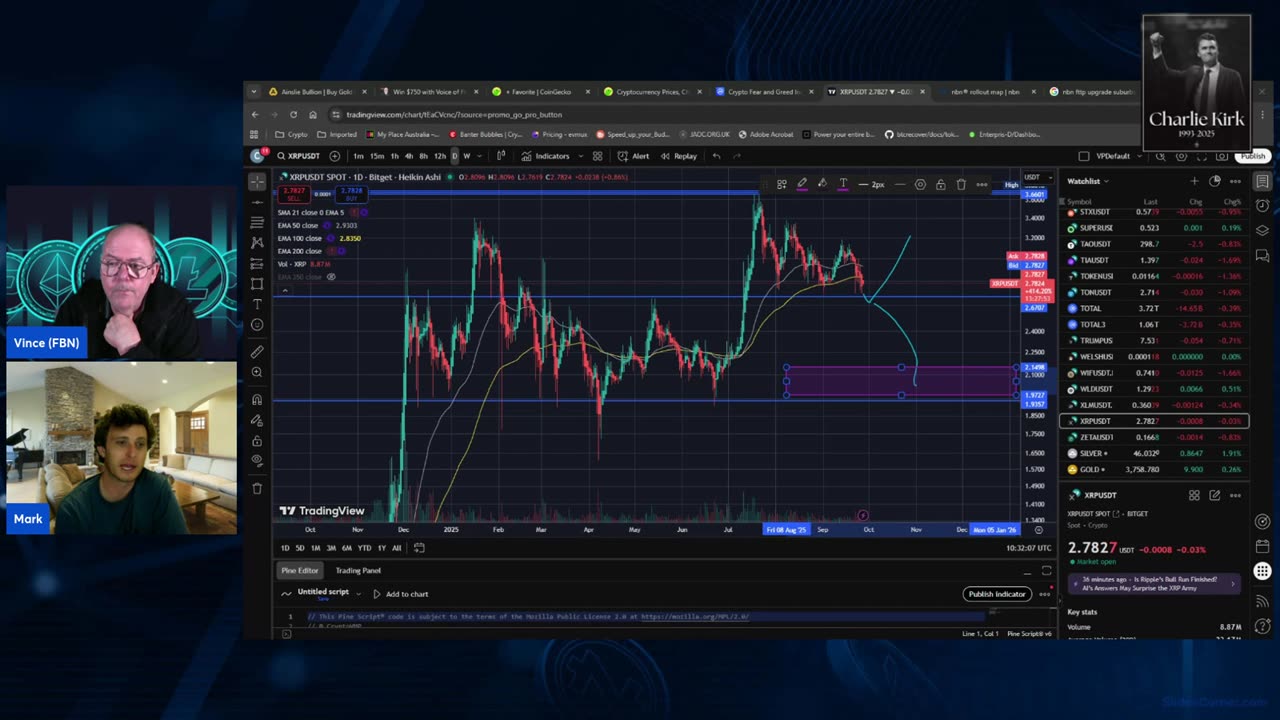The height and width of the screenshot is (720, 1280).
Task: Open more options in floating drawing toolbar
Action: (x=982, y=184)
